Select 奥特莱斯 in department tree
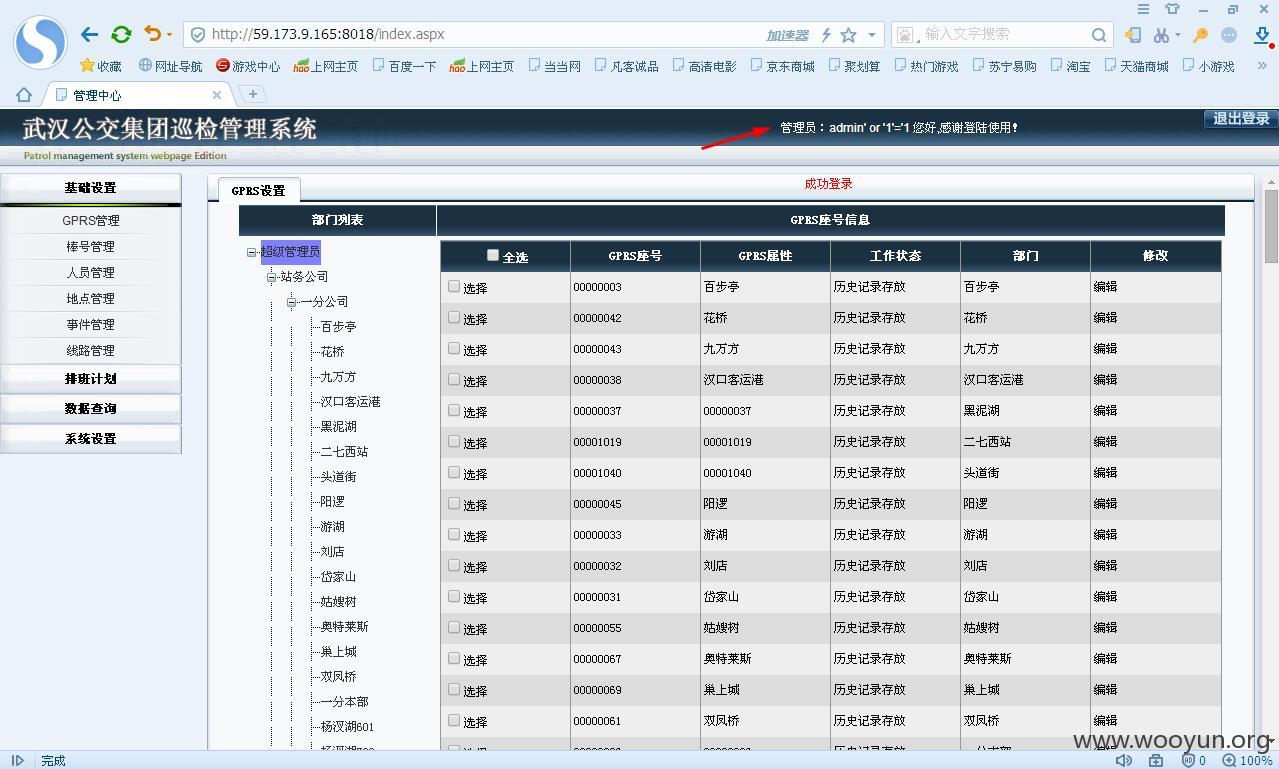The width and height of the screenshot is (1279, 769). (344, 627)
